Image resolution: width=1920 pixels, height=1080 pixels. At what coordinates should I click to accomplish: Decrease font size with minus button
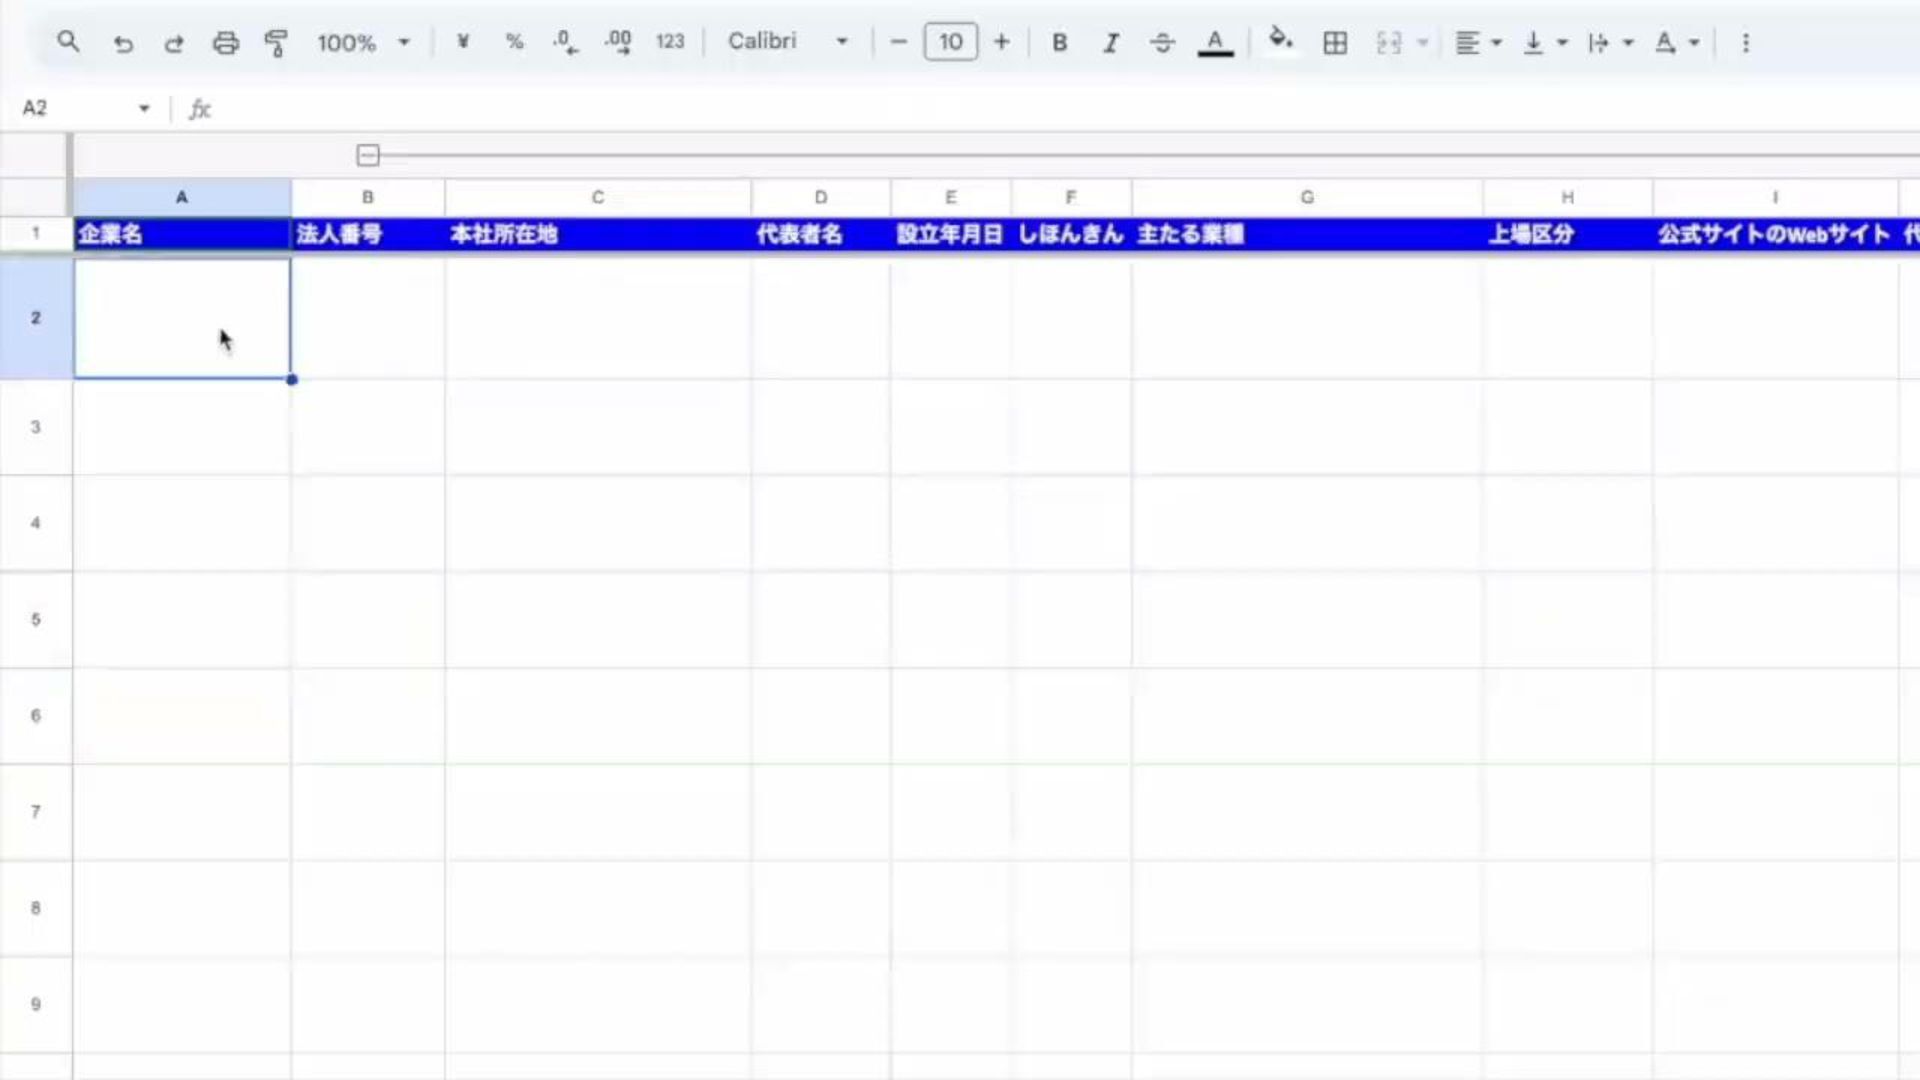(898, 42)
